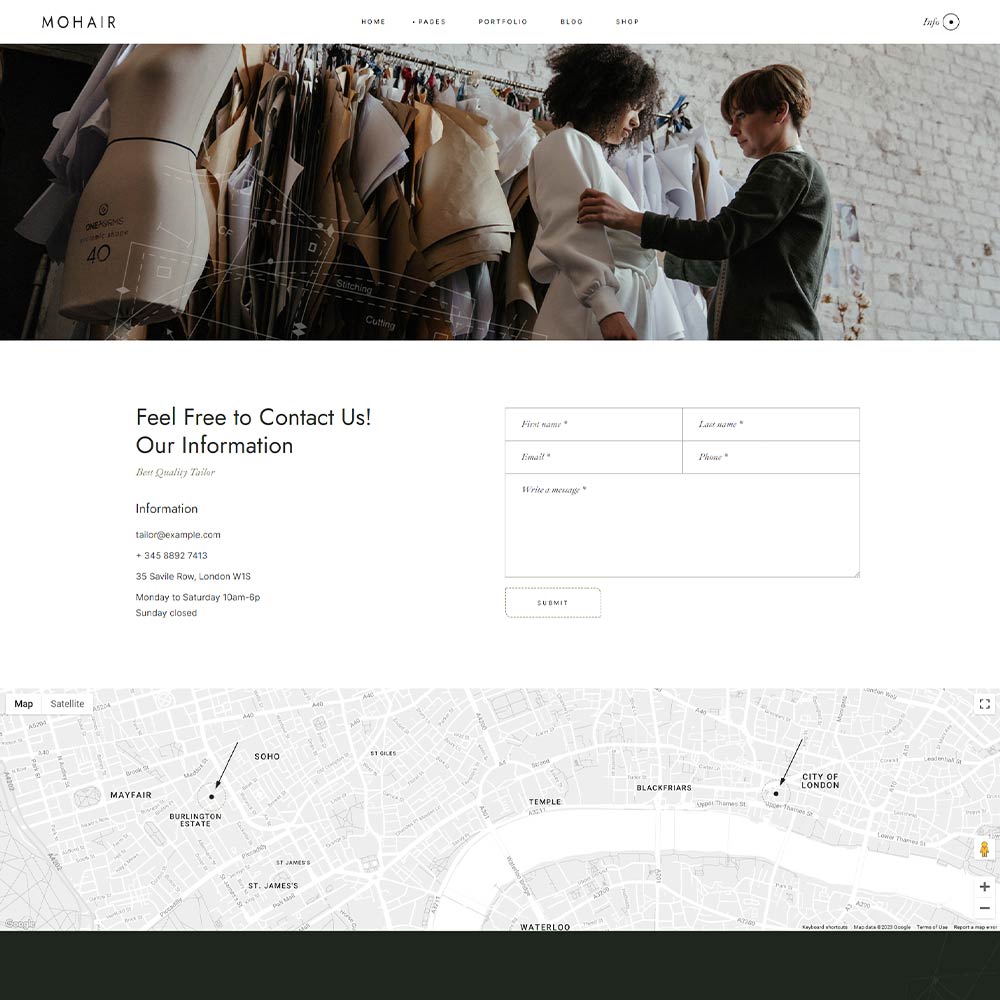The width and height of the screenshot is (1000, 1000).
Task: Expand the Portfolio menu
Action: point(502,22)
